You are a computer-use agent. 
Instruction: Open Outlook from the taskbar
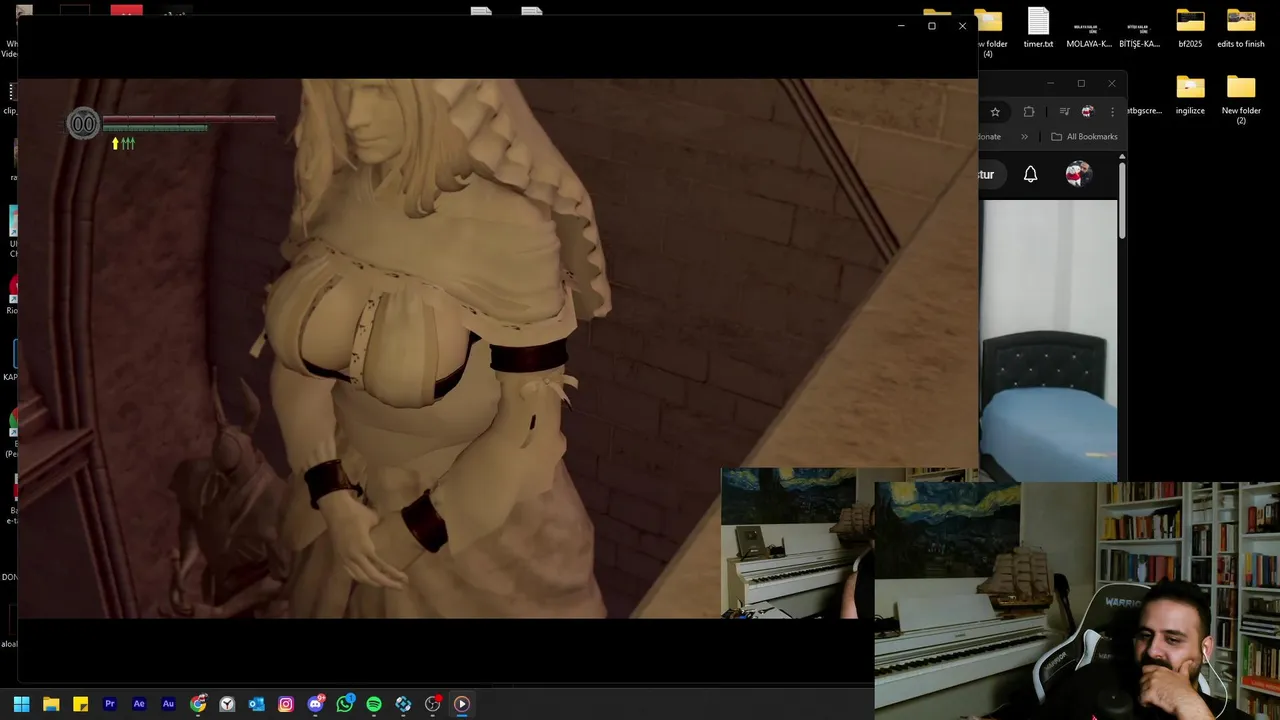256,704
